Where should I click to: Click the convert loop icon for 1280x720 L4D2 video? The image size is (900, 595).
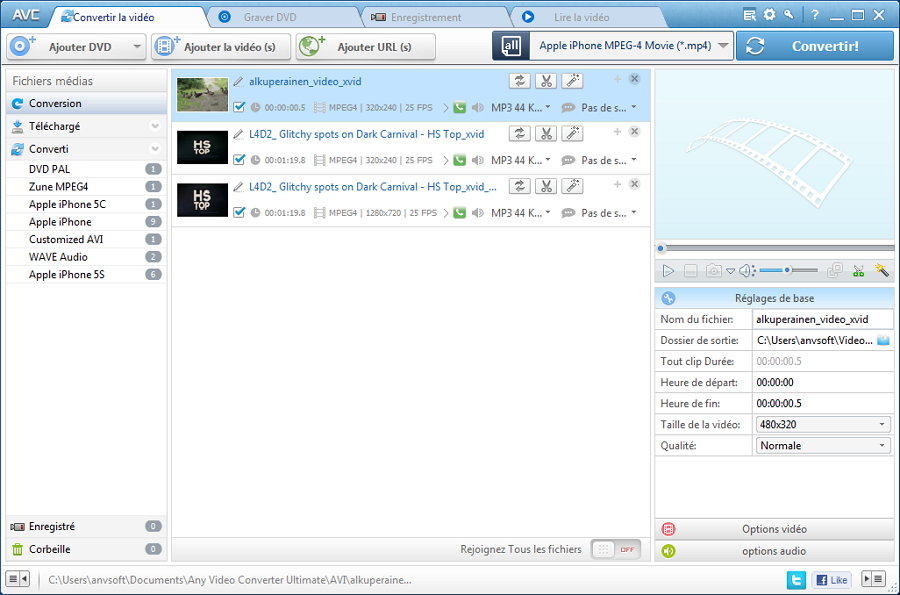pyautogui.click(x=519, y=186)
